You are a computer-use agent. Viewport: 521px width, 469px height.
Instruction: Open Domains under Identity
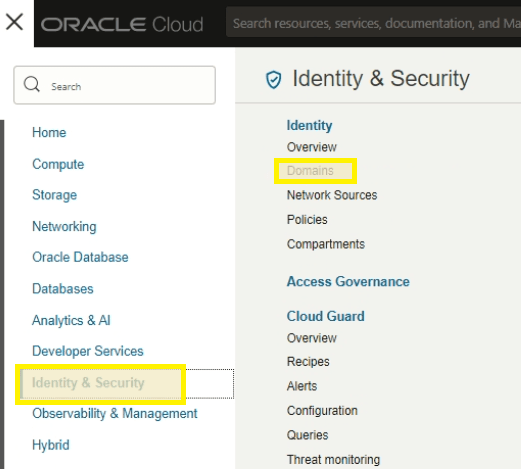(x=310, y=171)
